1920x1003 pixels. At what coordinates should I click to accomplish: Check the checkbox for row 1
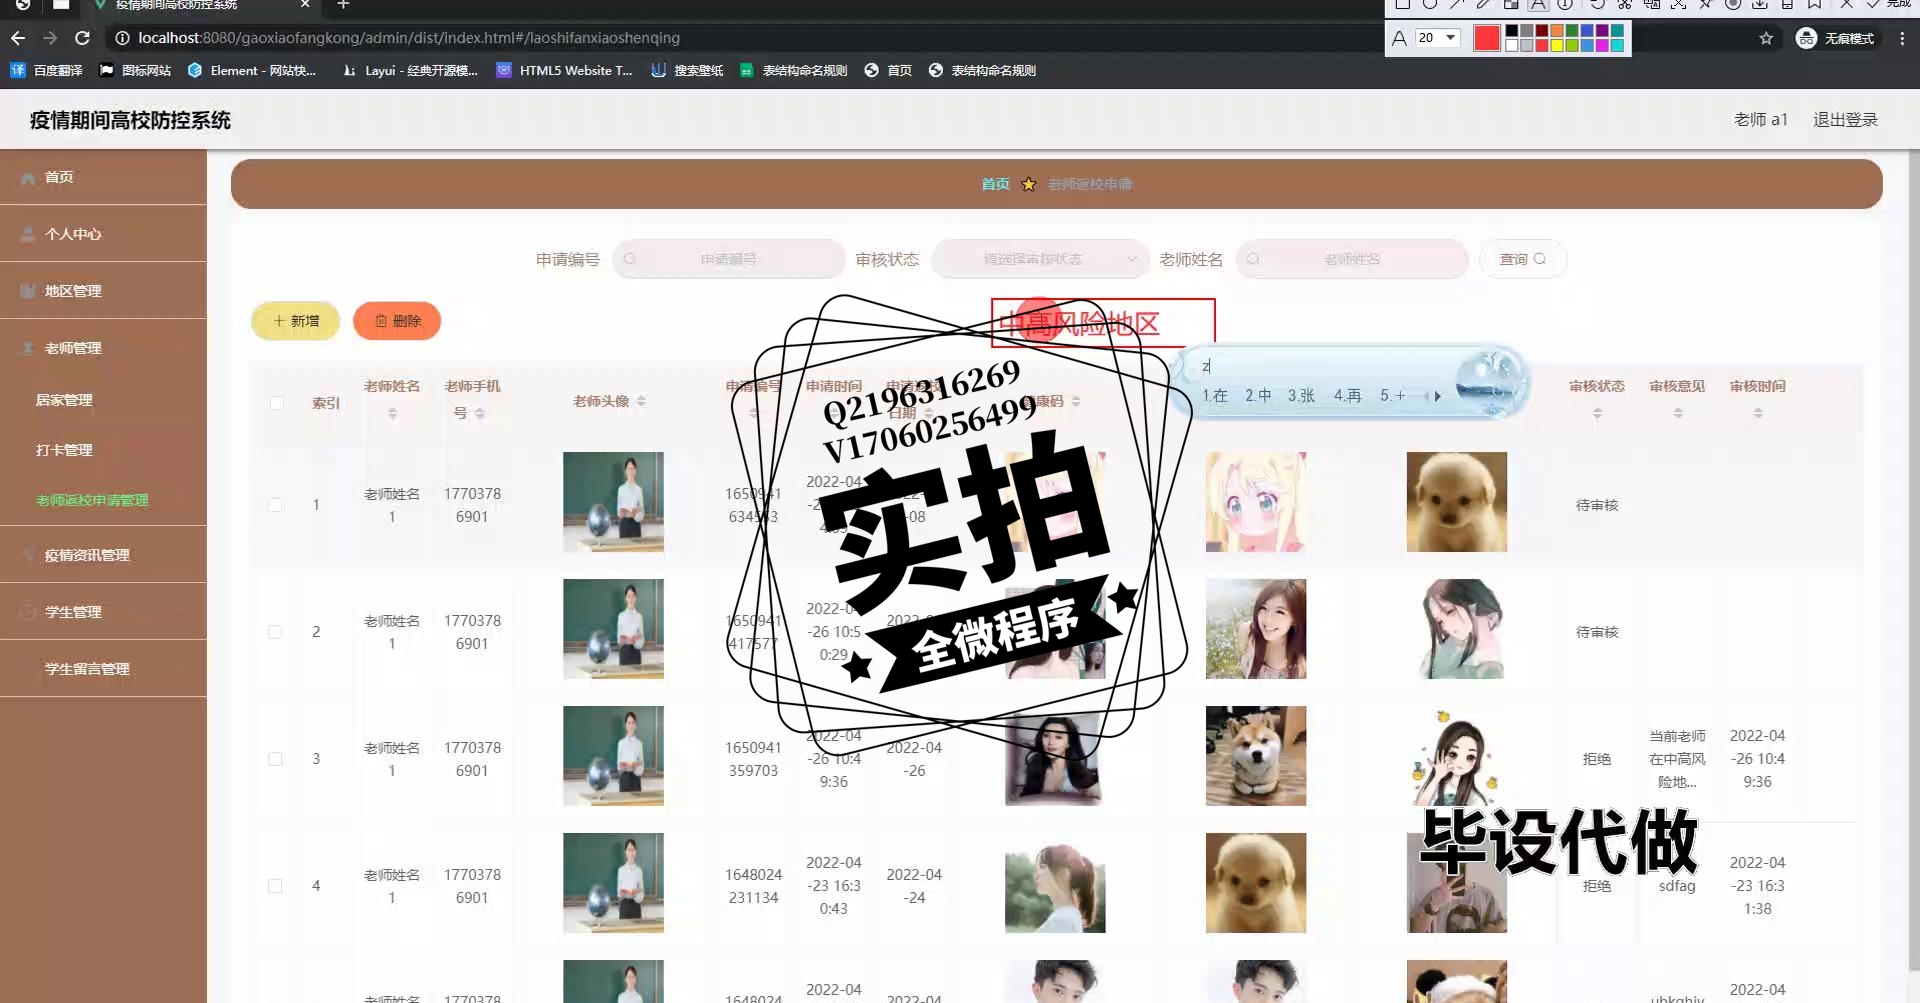(275, 505)
